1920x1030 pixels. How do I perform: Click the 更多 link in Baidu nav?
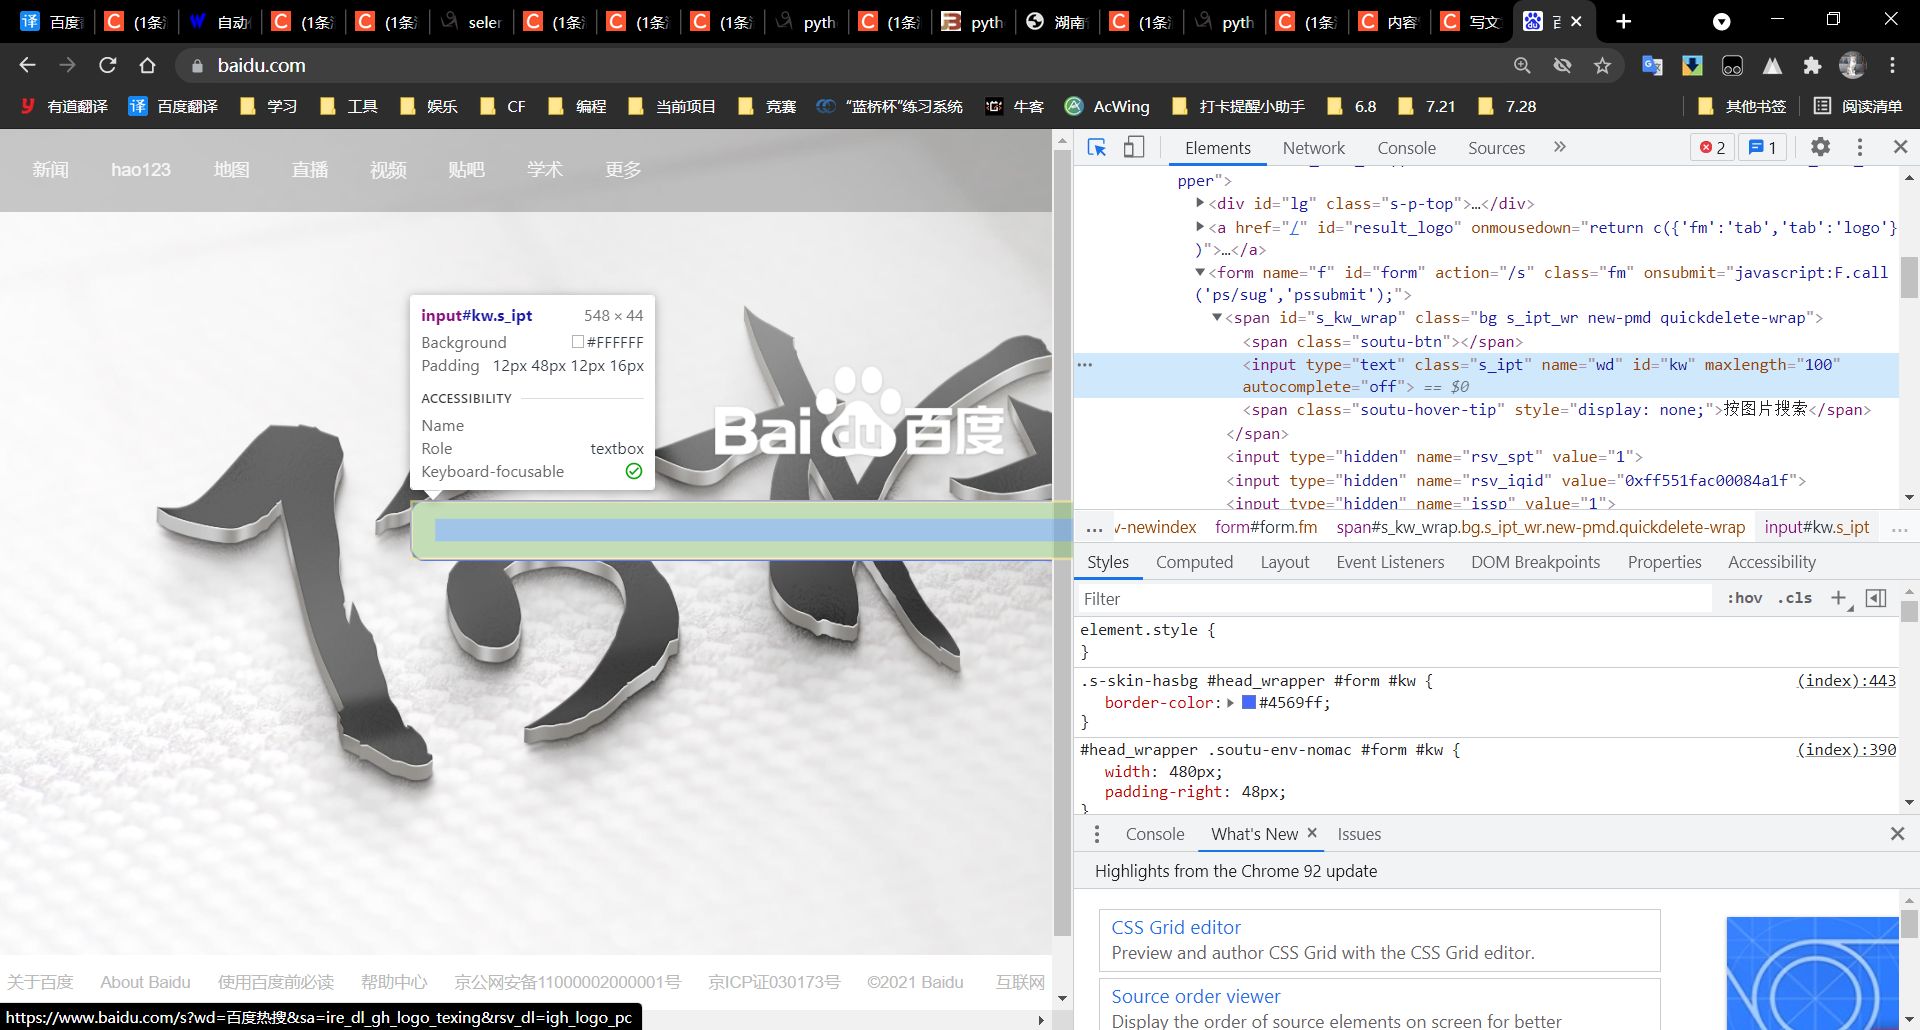(x=623, y=170)
